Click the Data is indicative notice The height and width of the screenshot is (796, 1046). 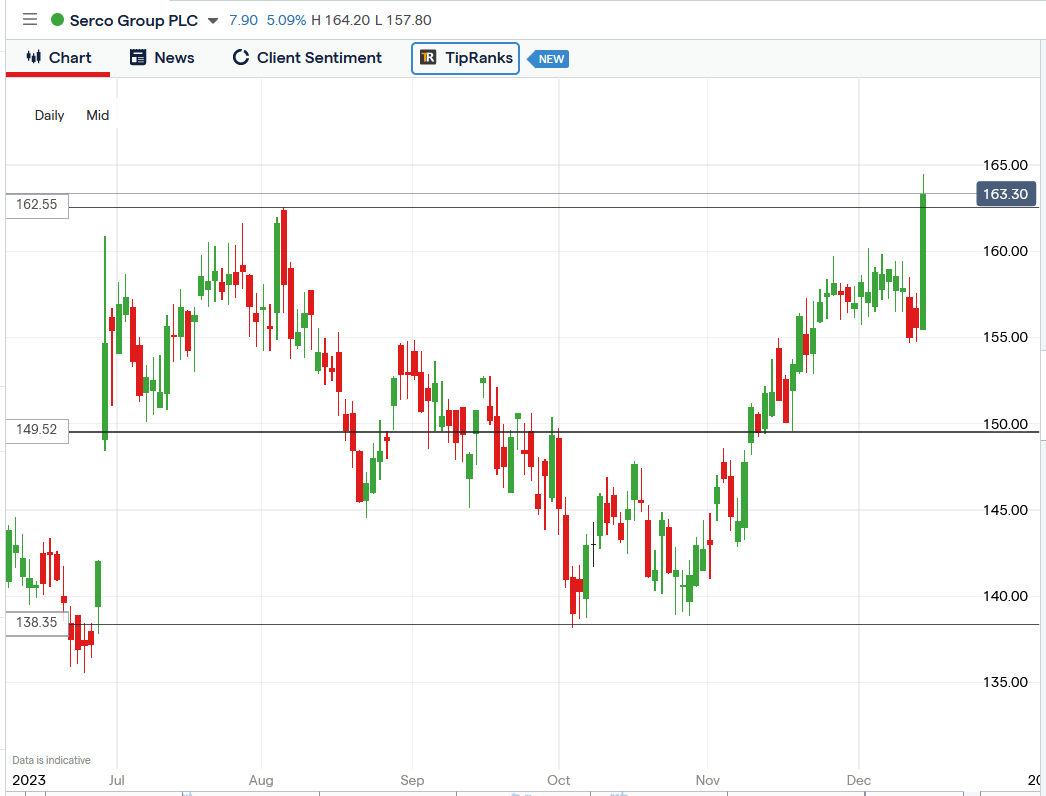(51, 760)
